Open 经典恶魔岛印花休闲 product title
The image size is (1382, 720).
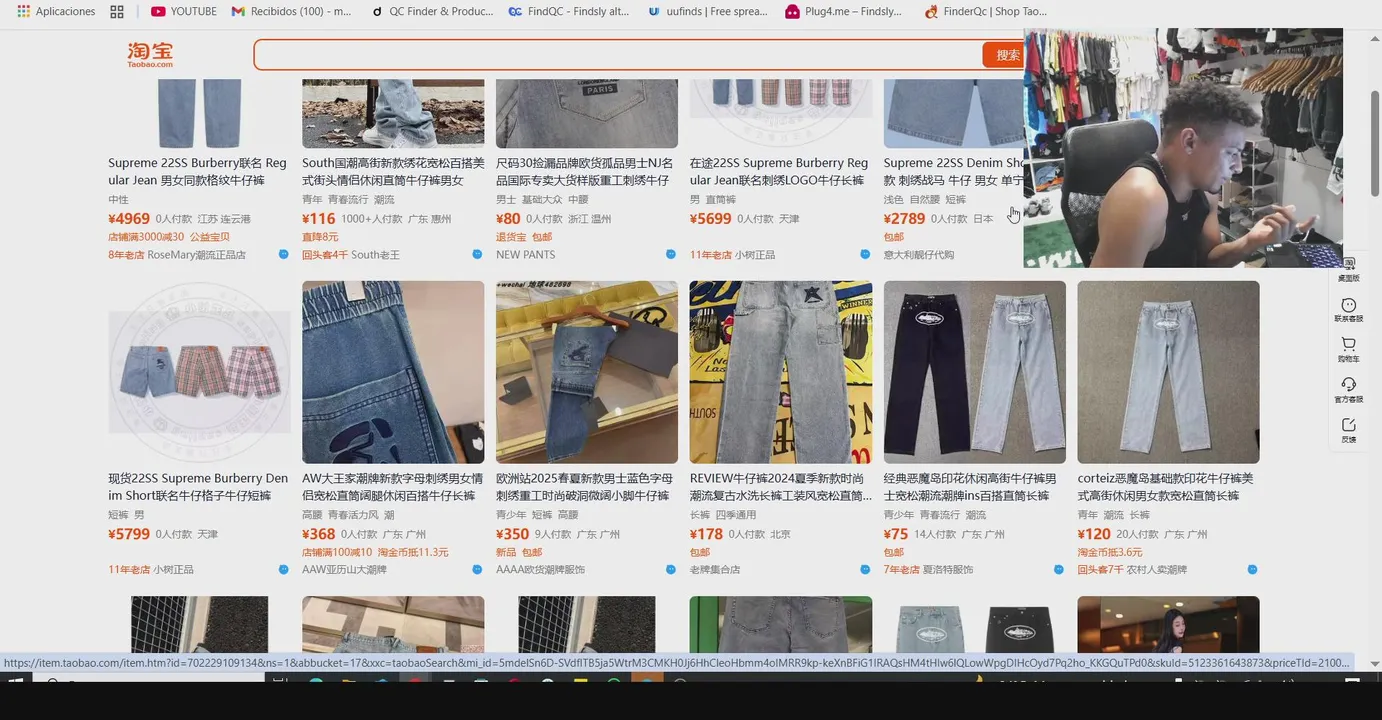[970, 487]
